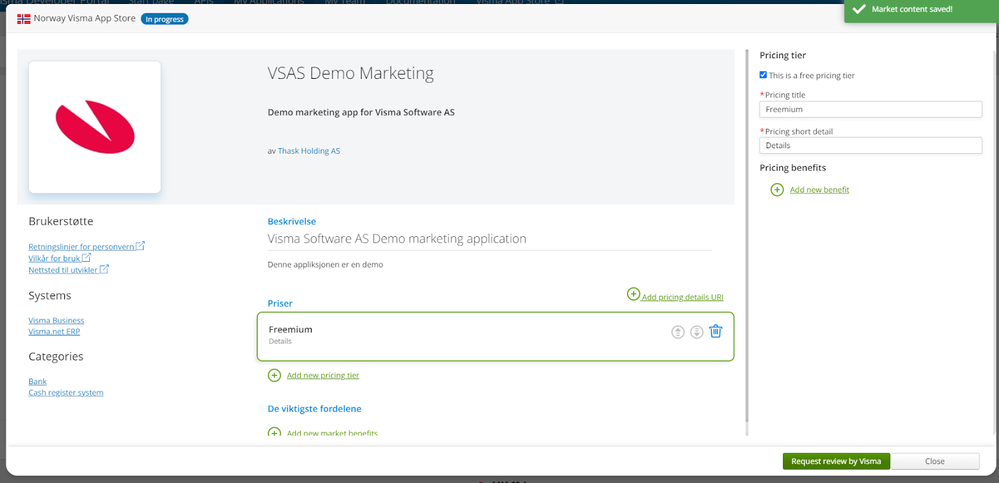Open the Visma Business system link
The width and height of the screenshot is (999, 483).
[x=56, y=320]
